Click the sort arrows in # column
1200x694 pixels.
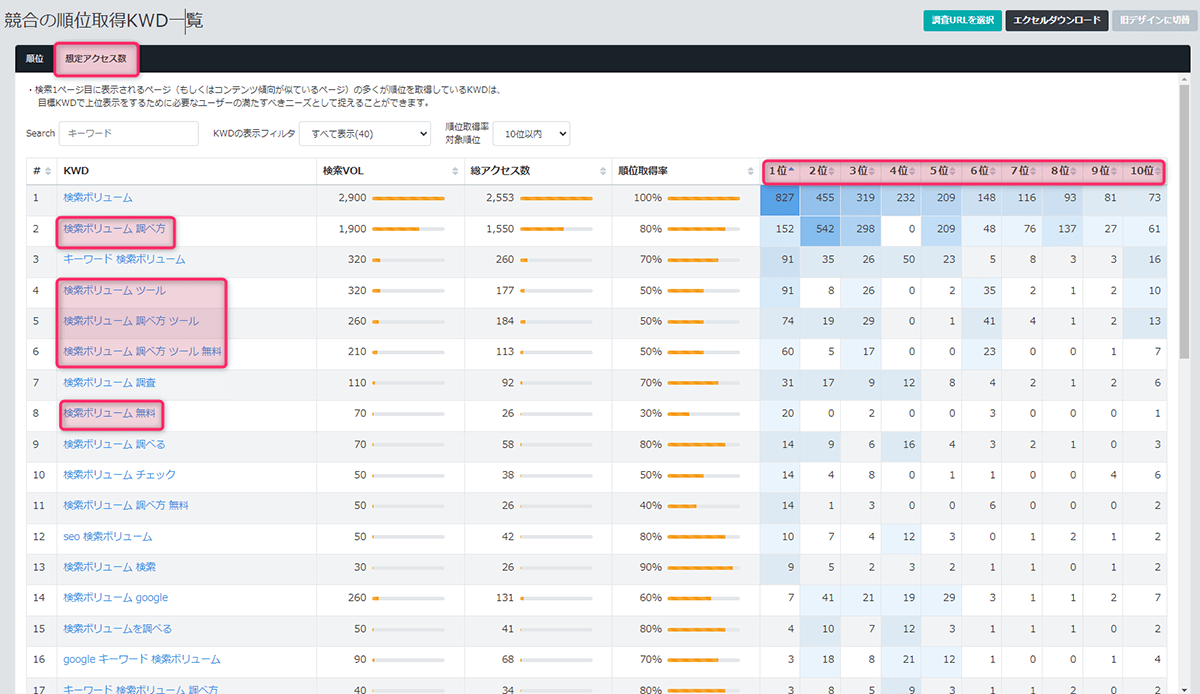coord(47,171)
